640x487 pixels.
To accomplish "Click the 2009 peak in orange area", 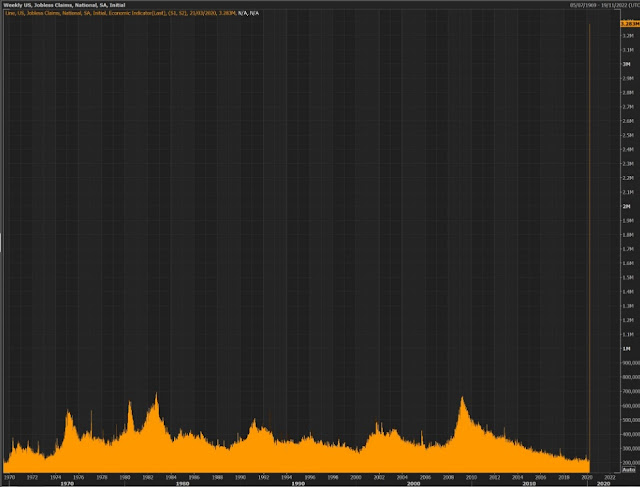I will (x=462, y=400).
